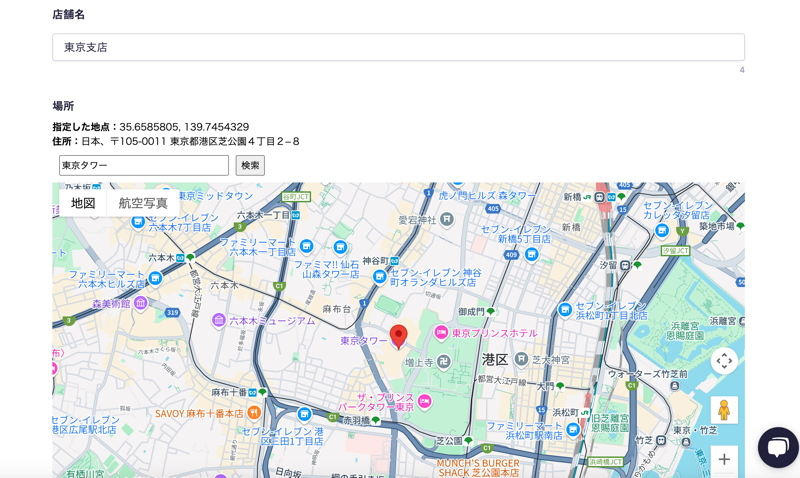This screenshot has height=478, width=800.
Task: Click the 増上寺 temple marker
Action: pyautogui.click(x=443, y=361)
